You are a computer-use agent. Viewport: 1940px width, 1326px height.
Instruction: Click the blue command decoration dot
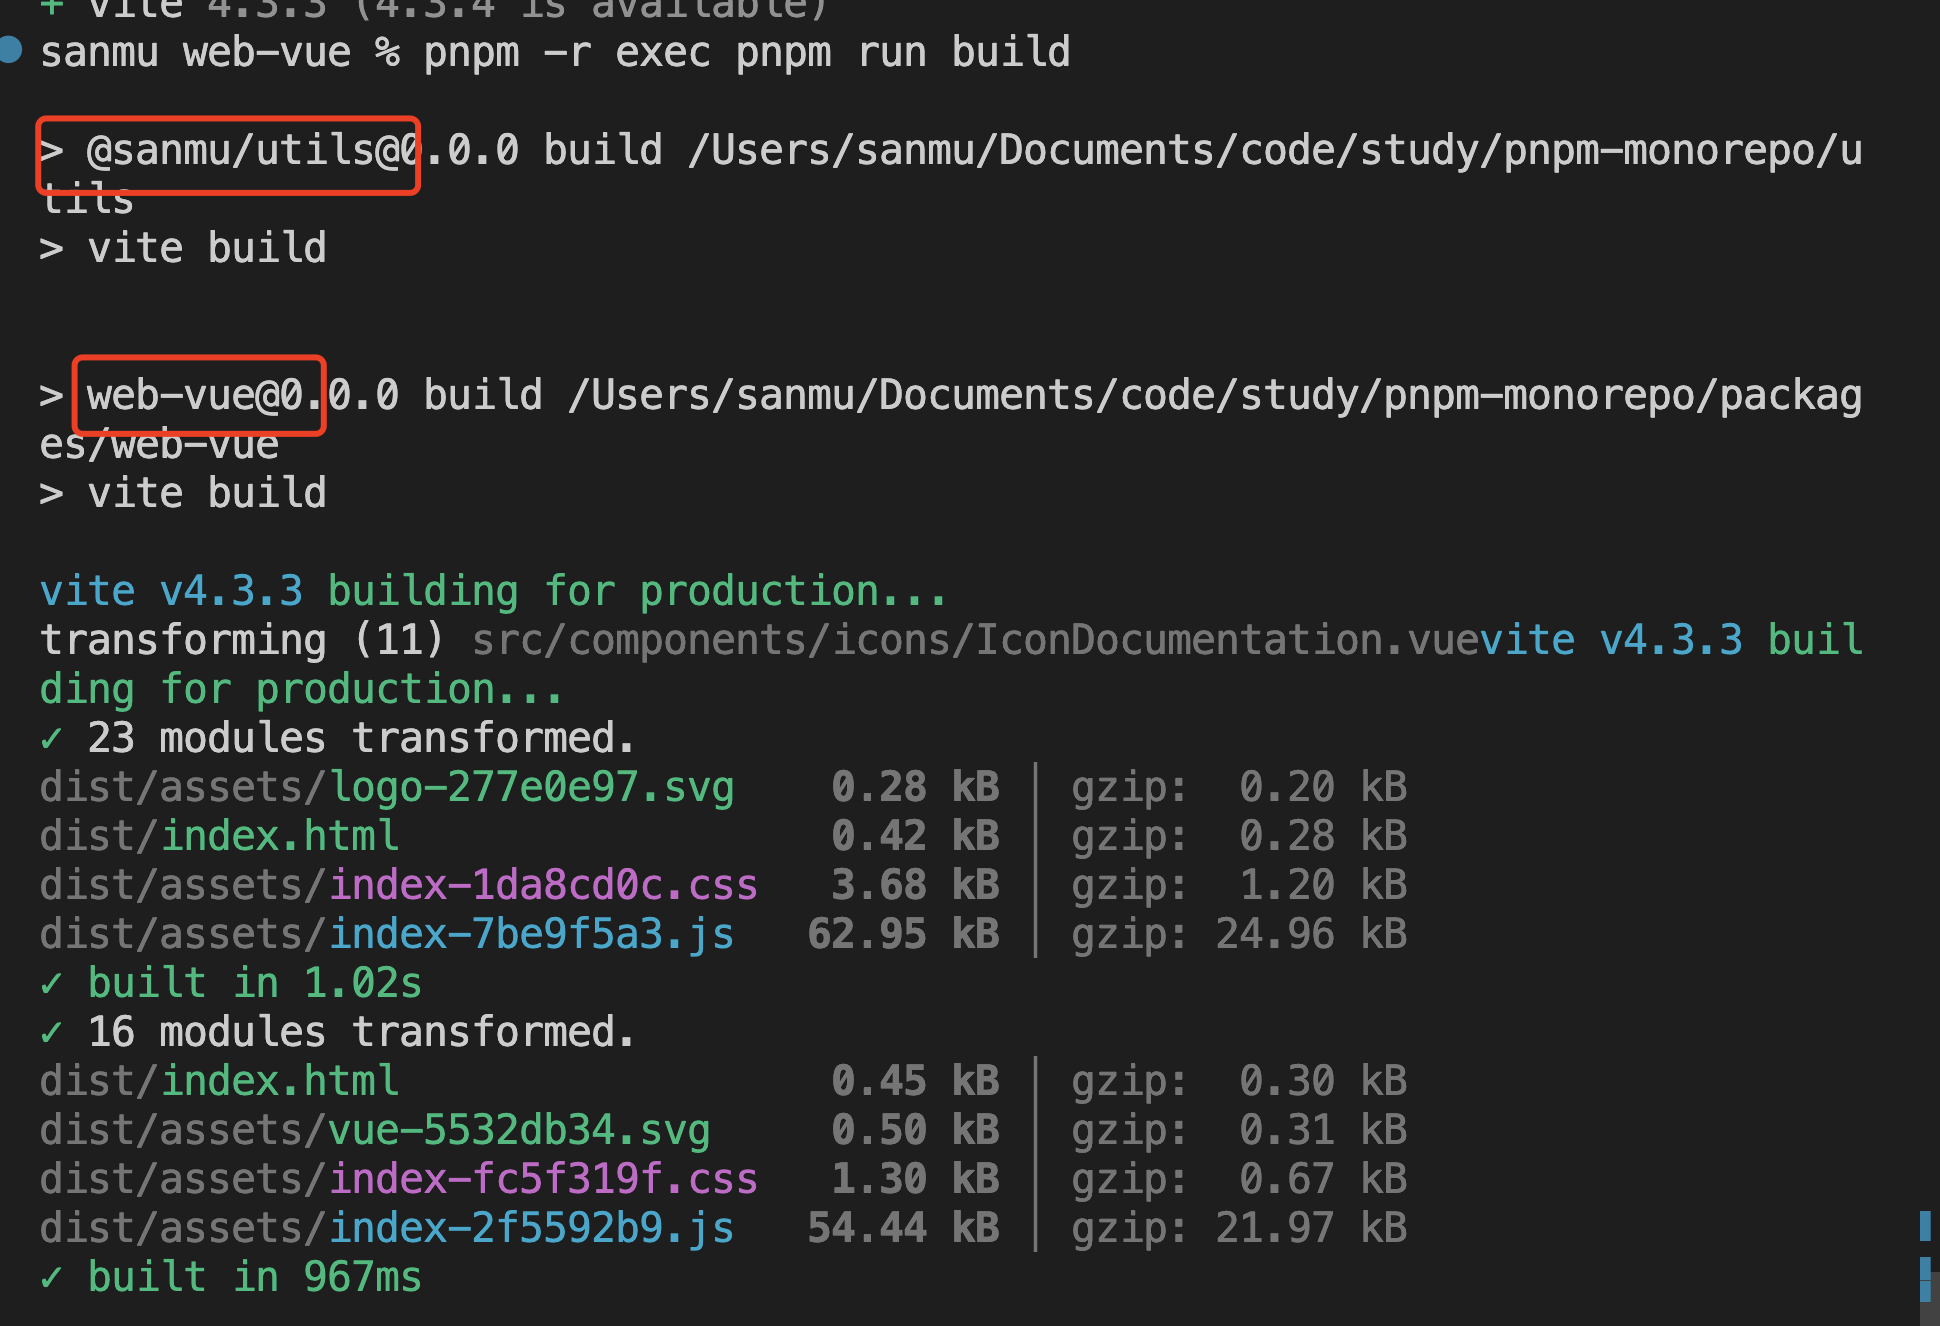pos(11,49)
